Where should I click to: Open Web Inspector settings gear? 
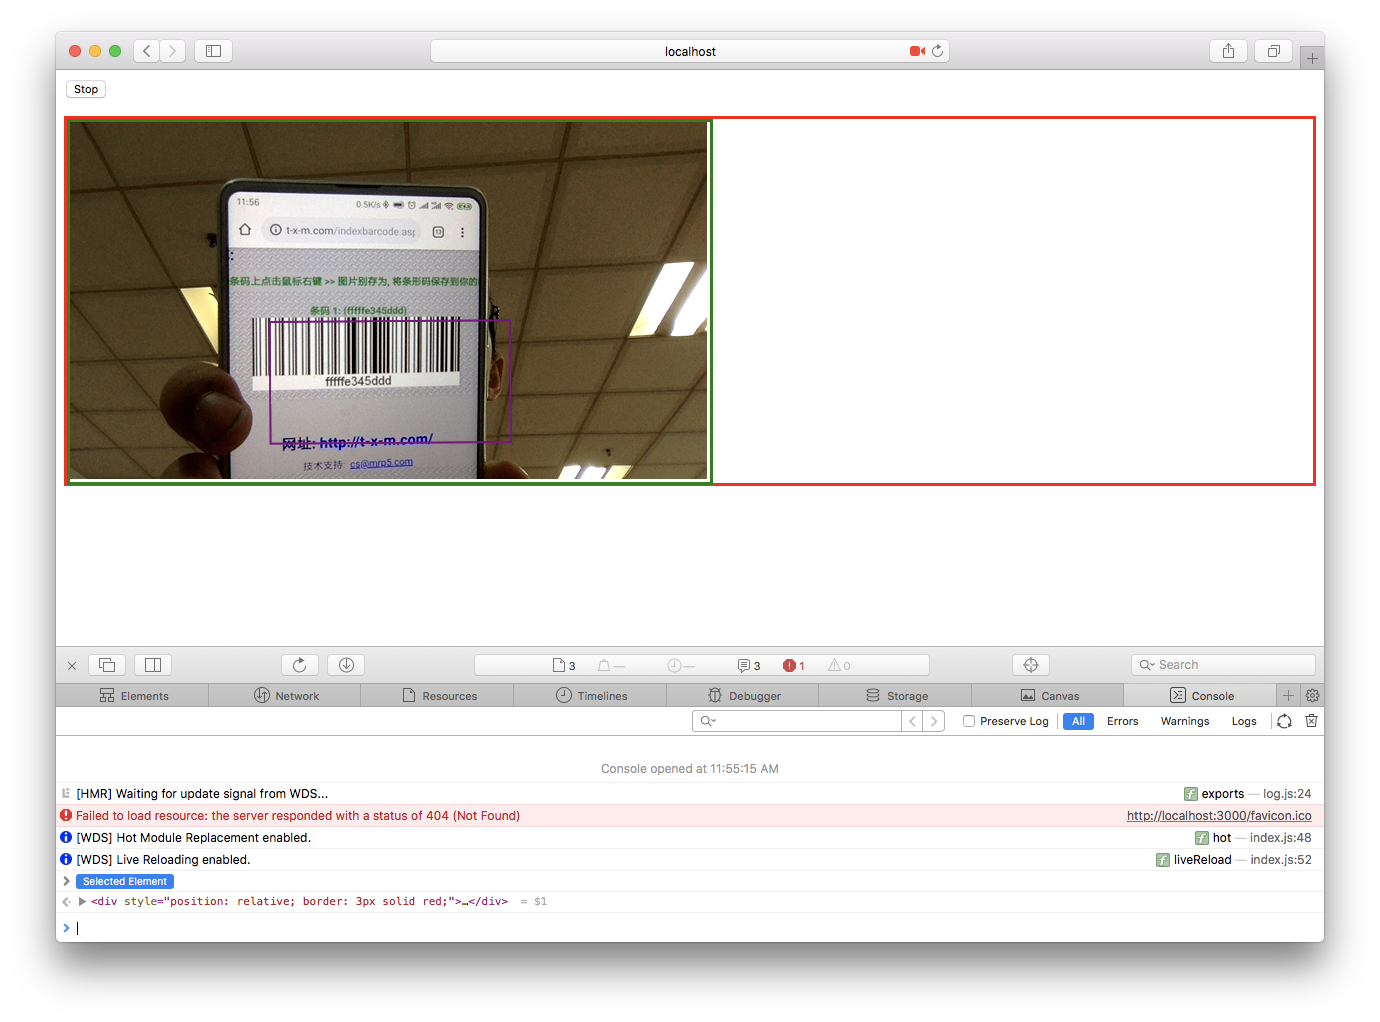(x=1312, y=695)
